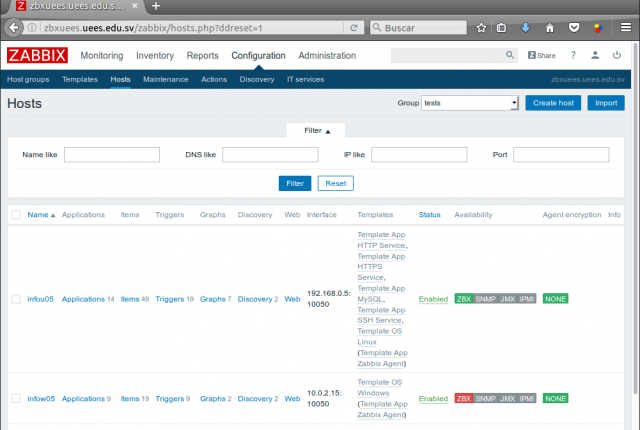Go to Host groups submenu
Viewport: 640px width, 430px height.
point(28,79)
